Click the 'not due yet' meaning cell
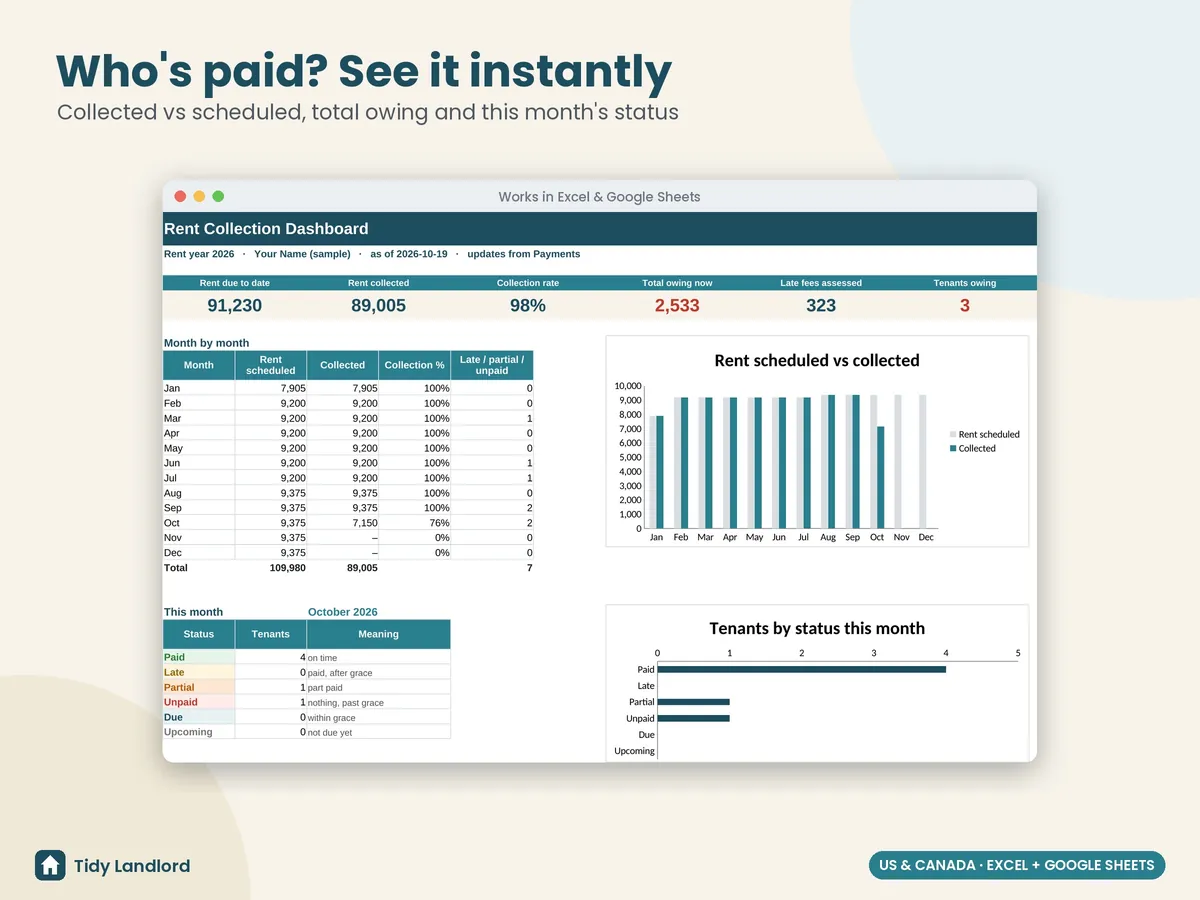The image size is (1200, 900). (379, 733)
